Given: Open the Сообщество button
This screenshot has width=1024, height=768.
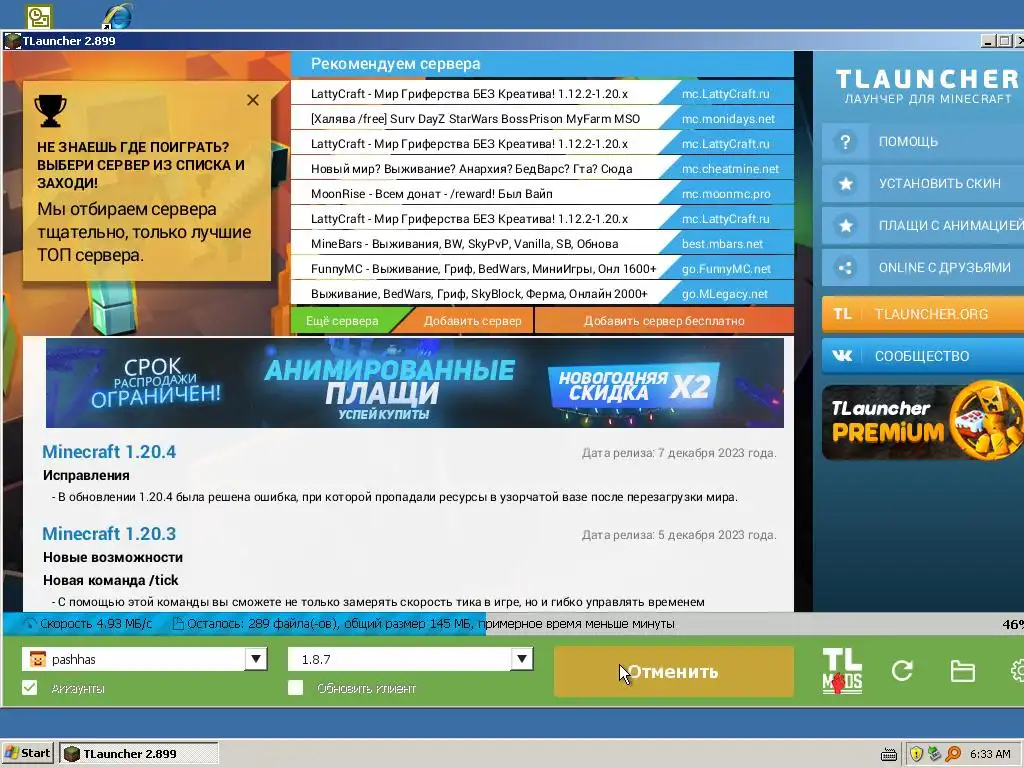Looking at the screenshot, I should pyautogui.click(x=922, y=356).
